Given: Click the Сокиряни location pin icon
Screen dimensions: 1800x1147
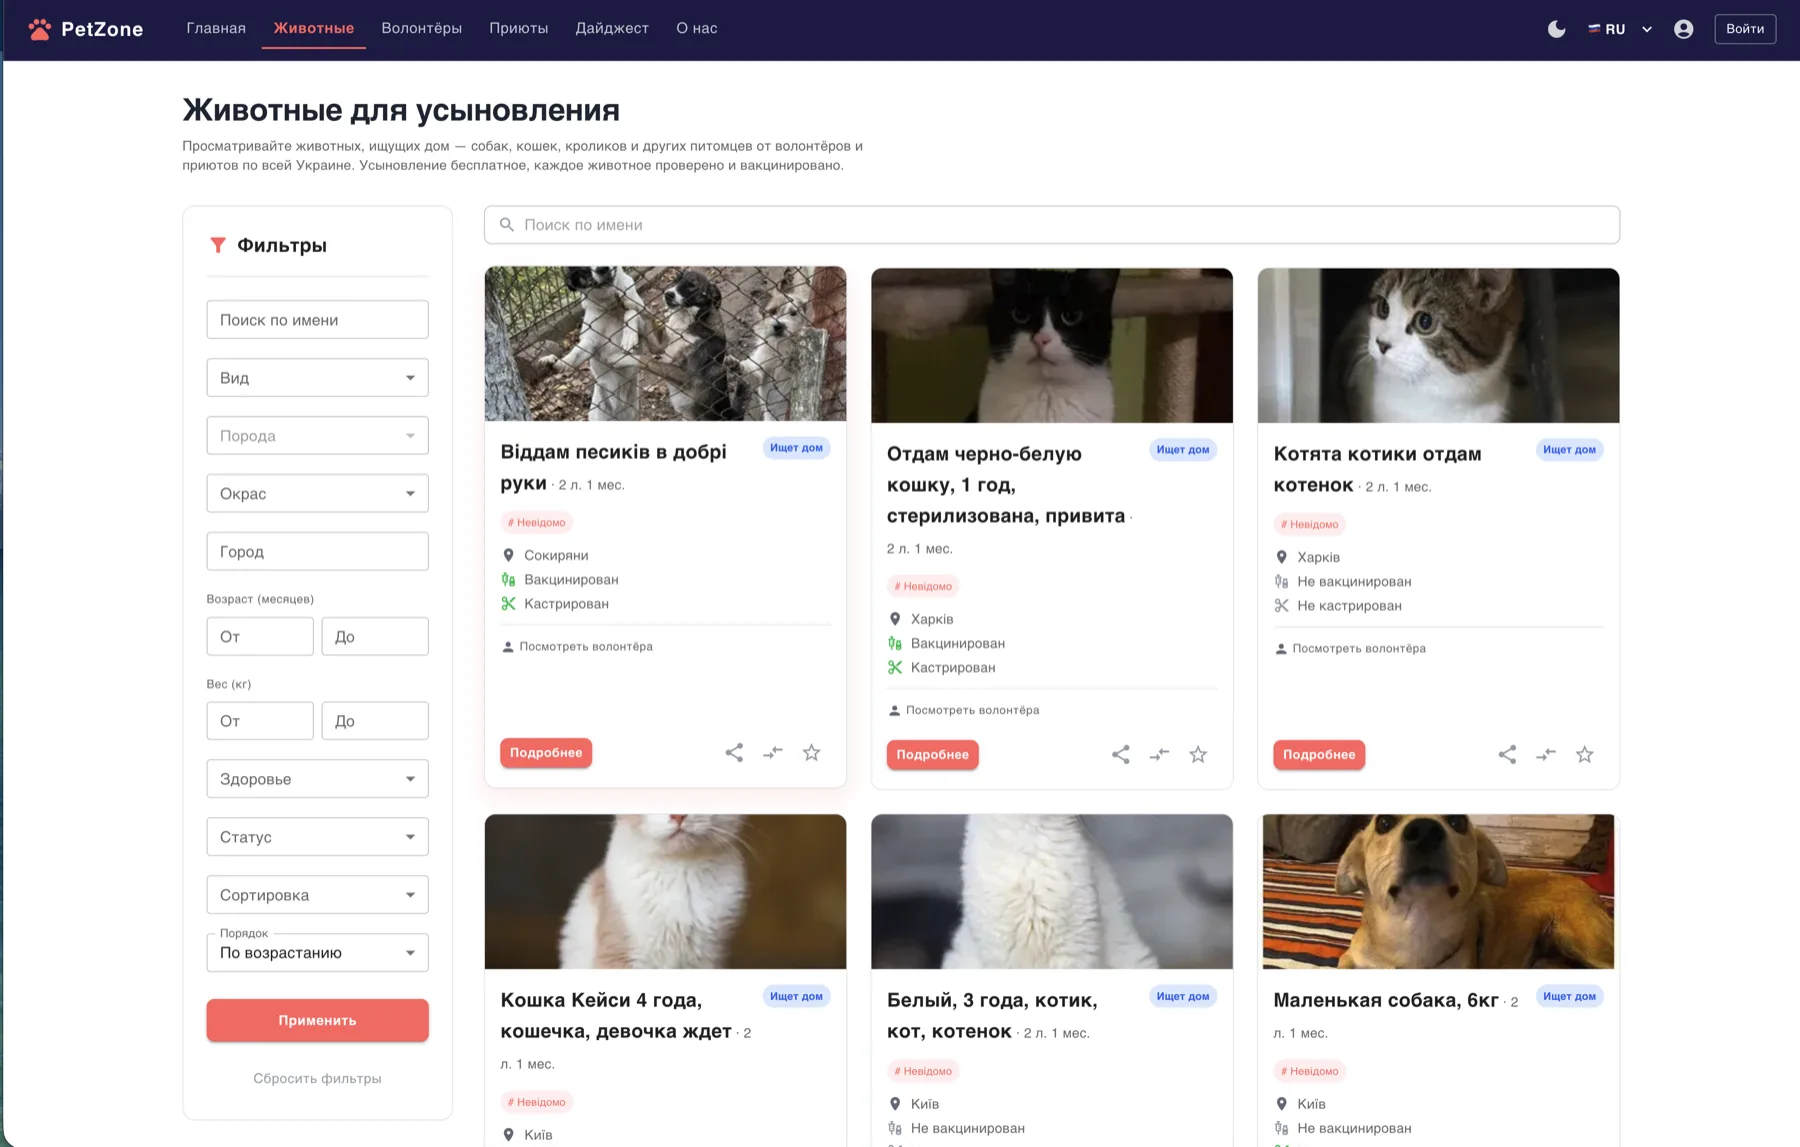Looking at the screenshot, I should click(508, 556).
